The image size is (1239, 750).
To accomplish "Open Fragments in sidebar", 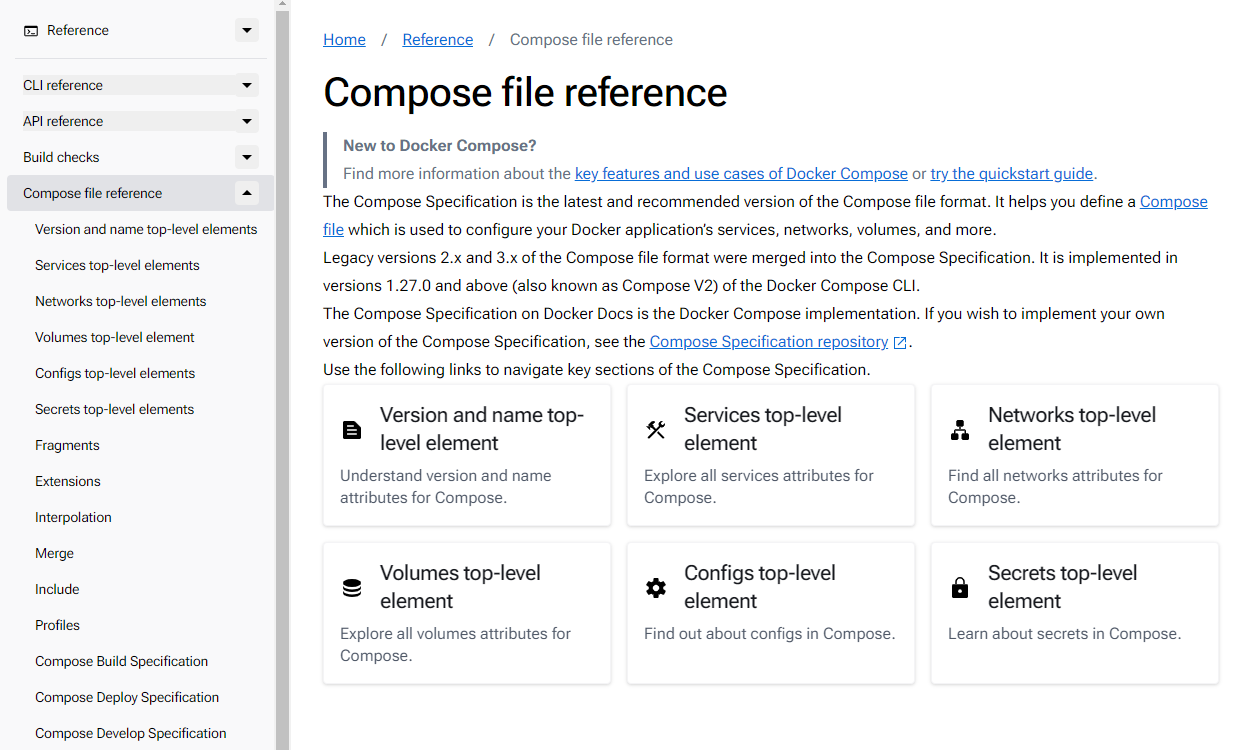I will 67,445.
